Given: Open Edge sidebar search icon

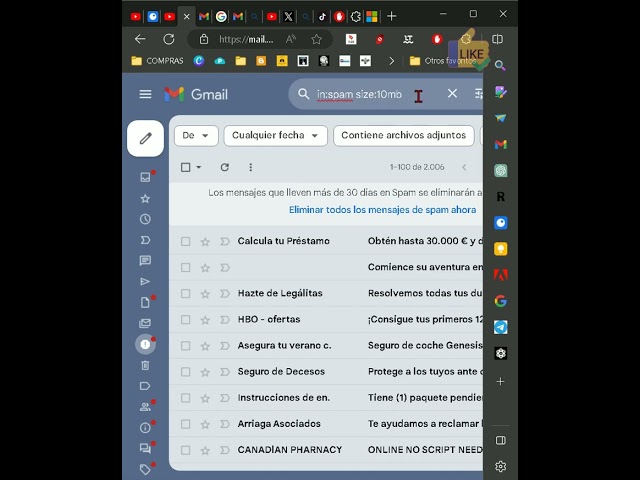Looking at the screenshot, I should pos(500,65).
